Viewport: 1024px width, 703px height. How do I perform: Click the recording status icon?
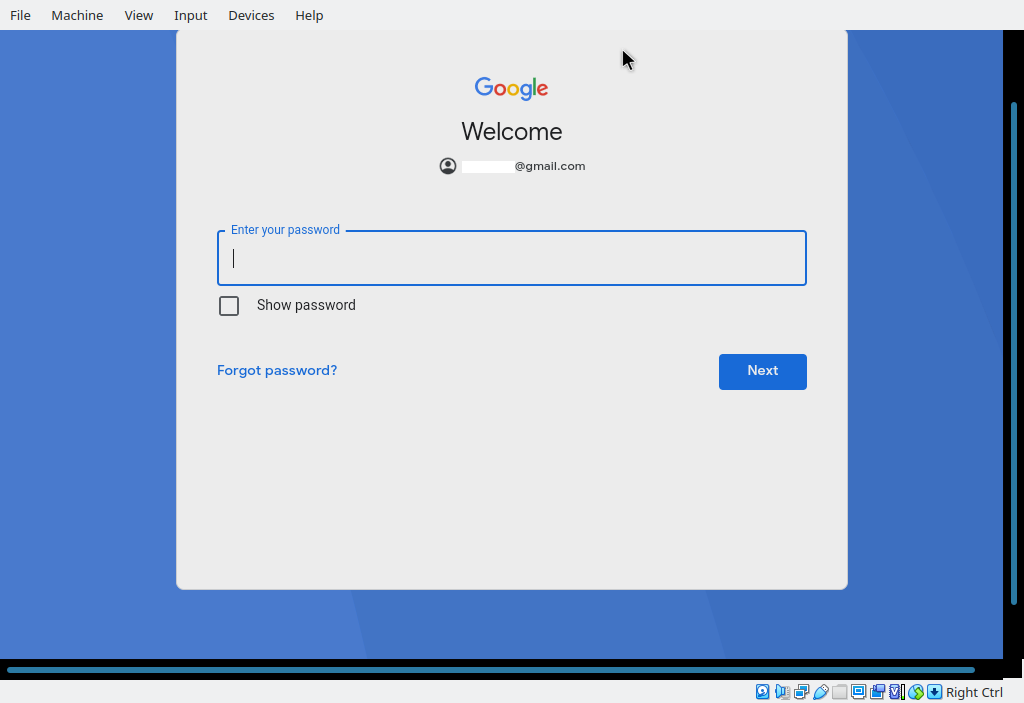click(x=878, y=692)
